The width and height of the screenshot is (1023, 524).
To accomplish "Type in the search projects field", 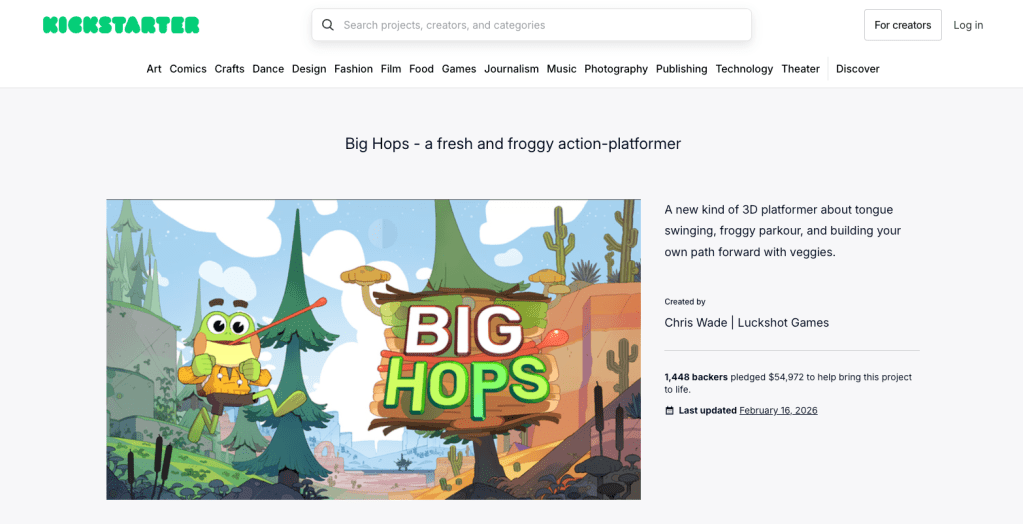I will pos(540,25).
